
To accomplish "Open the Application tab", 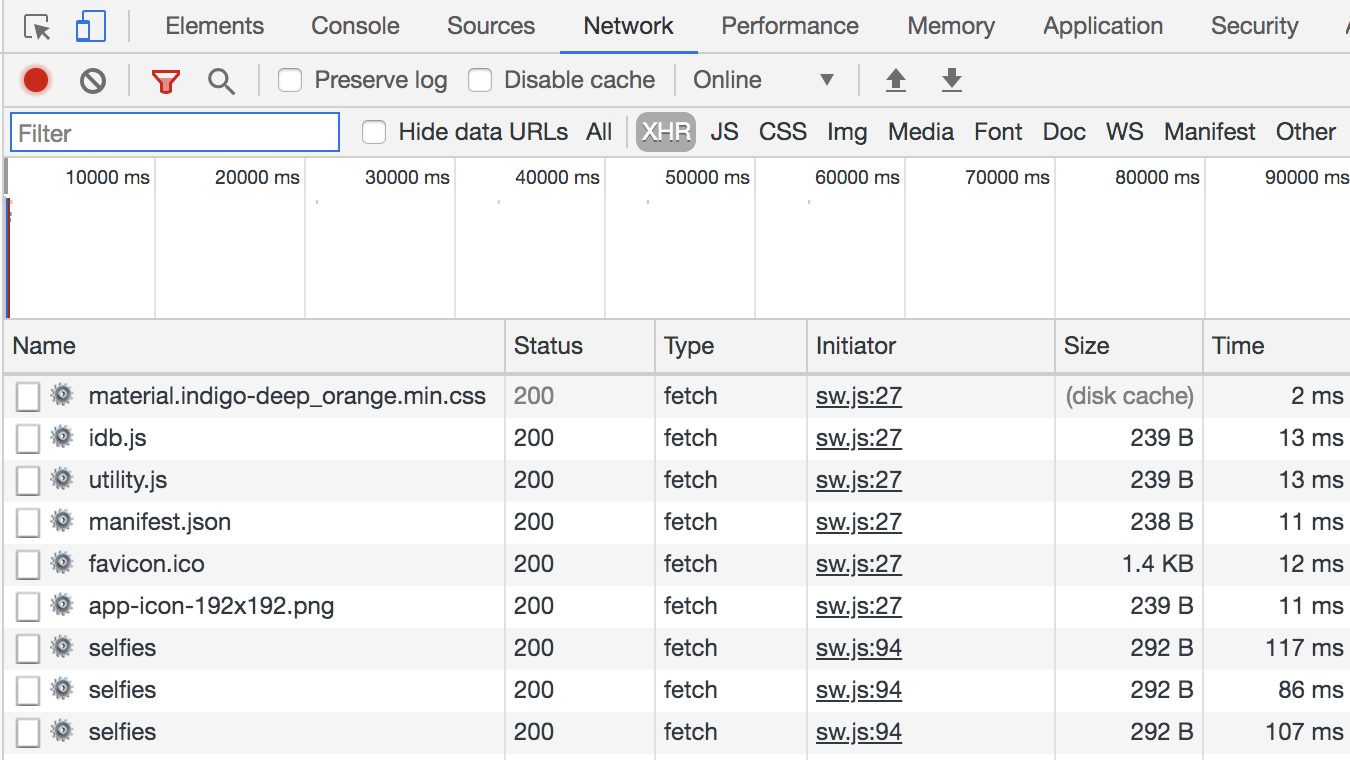I will pos(1103,26).
